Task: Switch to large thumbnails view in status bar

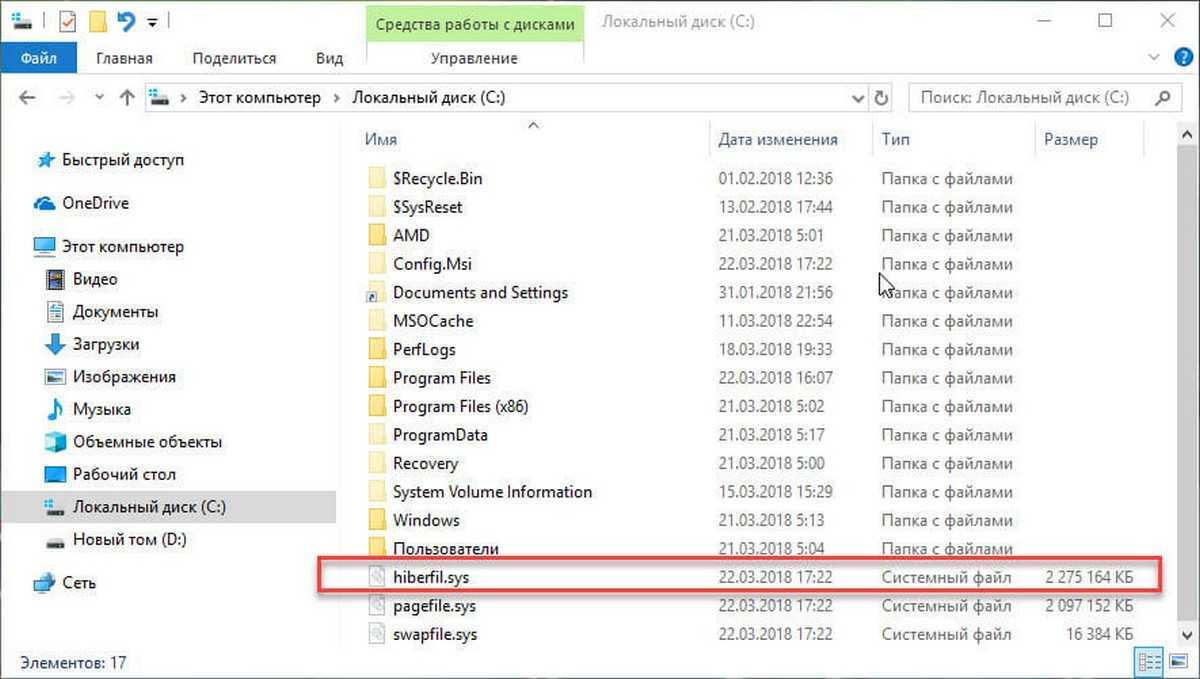Action: (x=1177, y=661)
